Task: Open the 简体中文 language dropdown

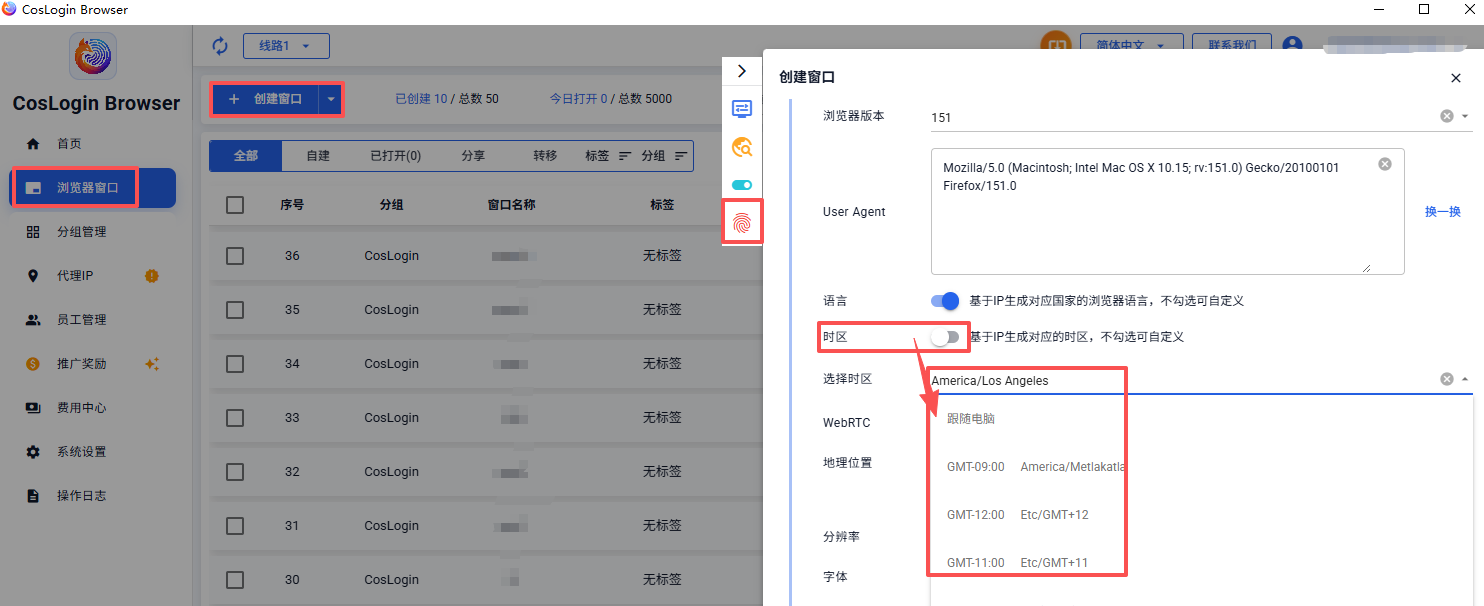Action: click(x=1132, y=46)
